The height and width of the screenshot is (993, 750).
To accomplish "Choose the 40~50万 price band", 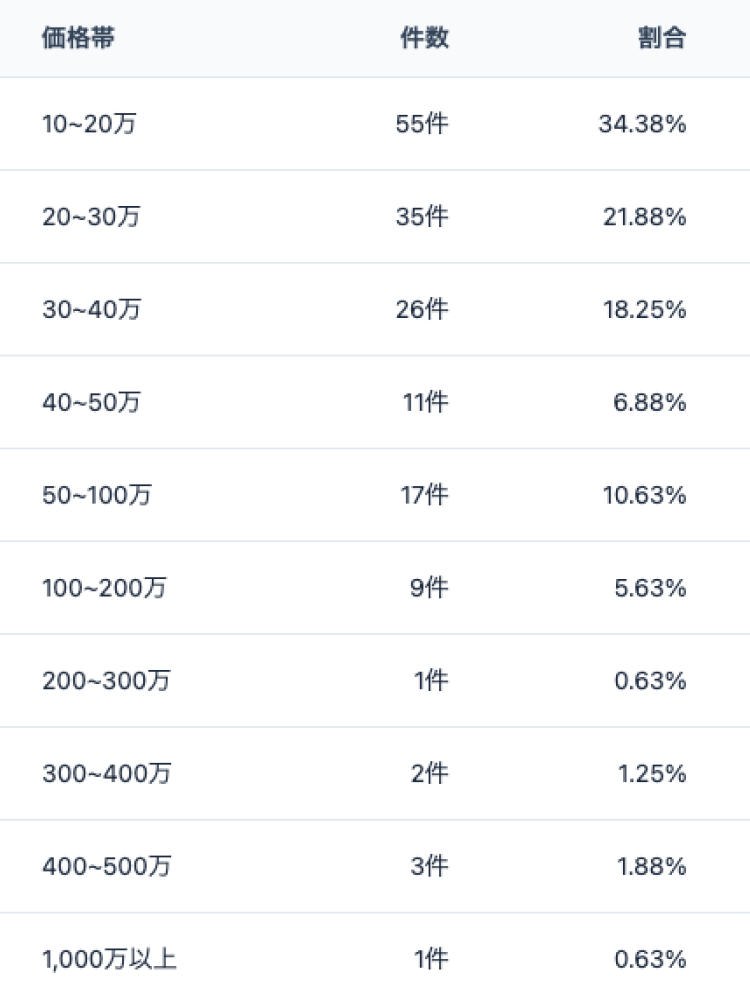I will 91,403.
